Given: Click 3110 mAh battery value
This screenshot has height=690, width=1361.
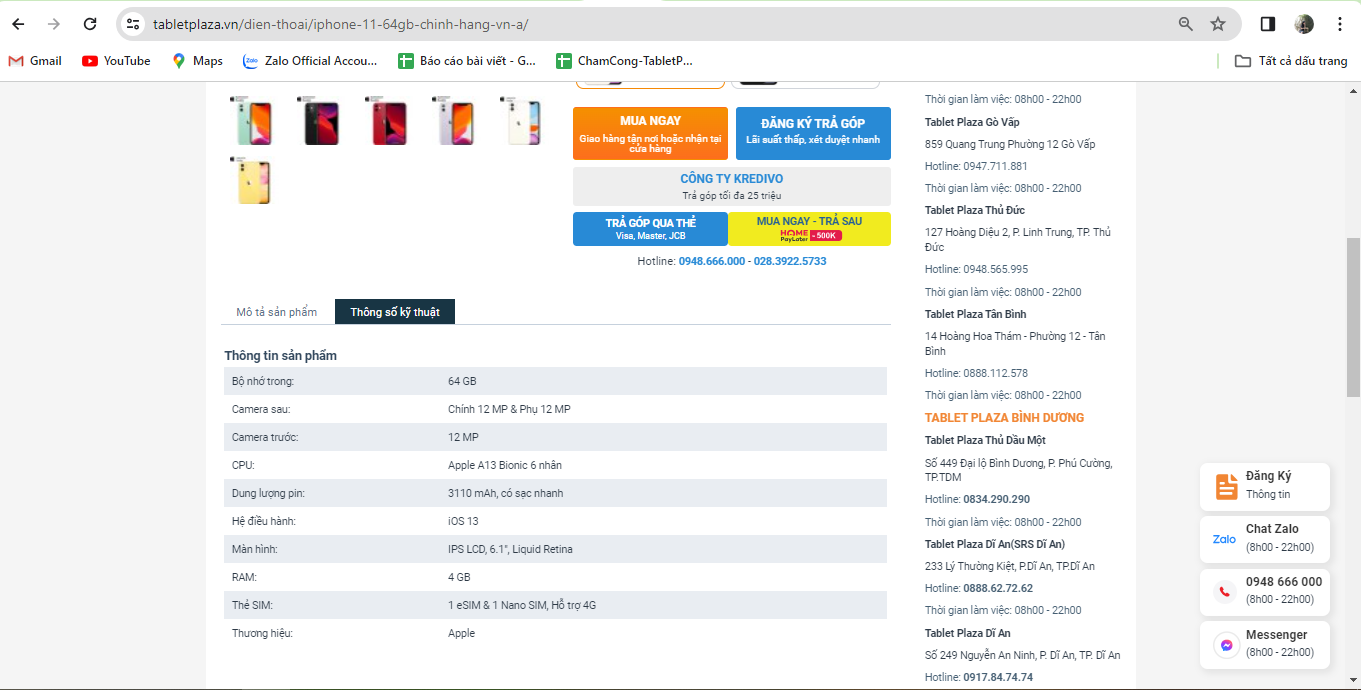Looking at the screenshot, I should point(505,493).
